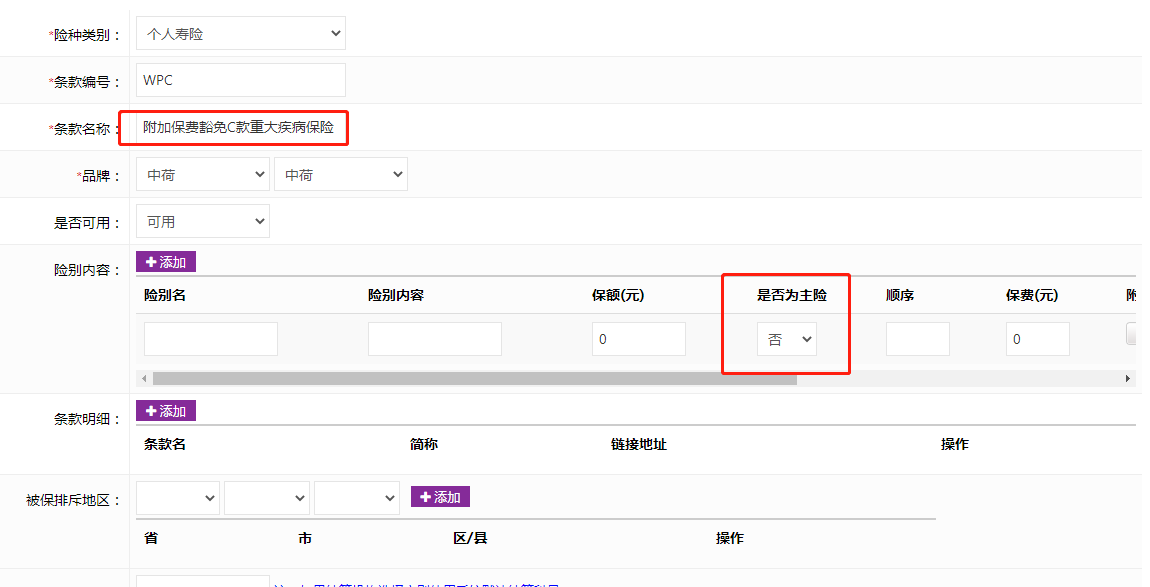1150x587 pixels.
Task: Open the 是否为主险 dropdown showing 否
Action: [787, 339]
